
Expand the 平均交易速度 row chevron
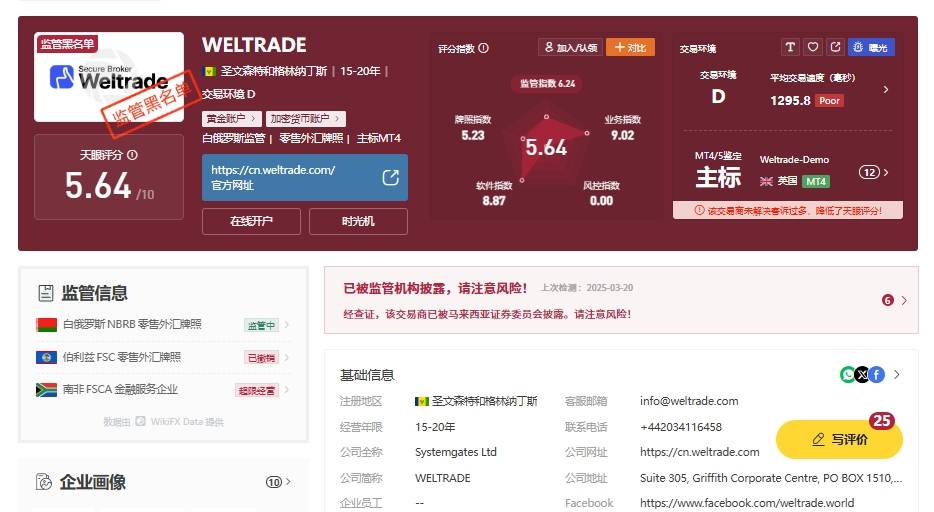pyautogui.click(x=886, y=89)
